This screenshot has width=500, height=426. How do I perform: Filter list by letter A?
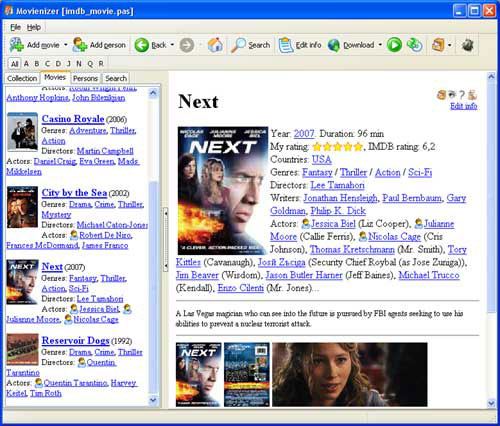[x=26, y=63]
